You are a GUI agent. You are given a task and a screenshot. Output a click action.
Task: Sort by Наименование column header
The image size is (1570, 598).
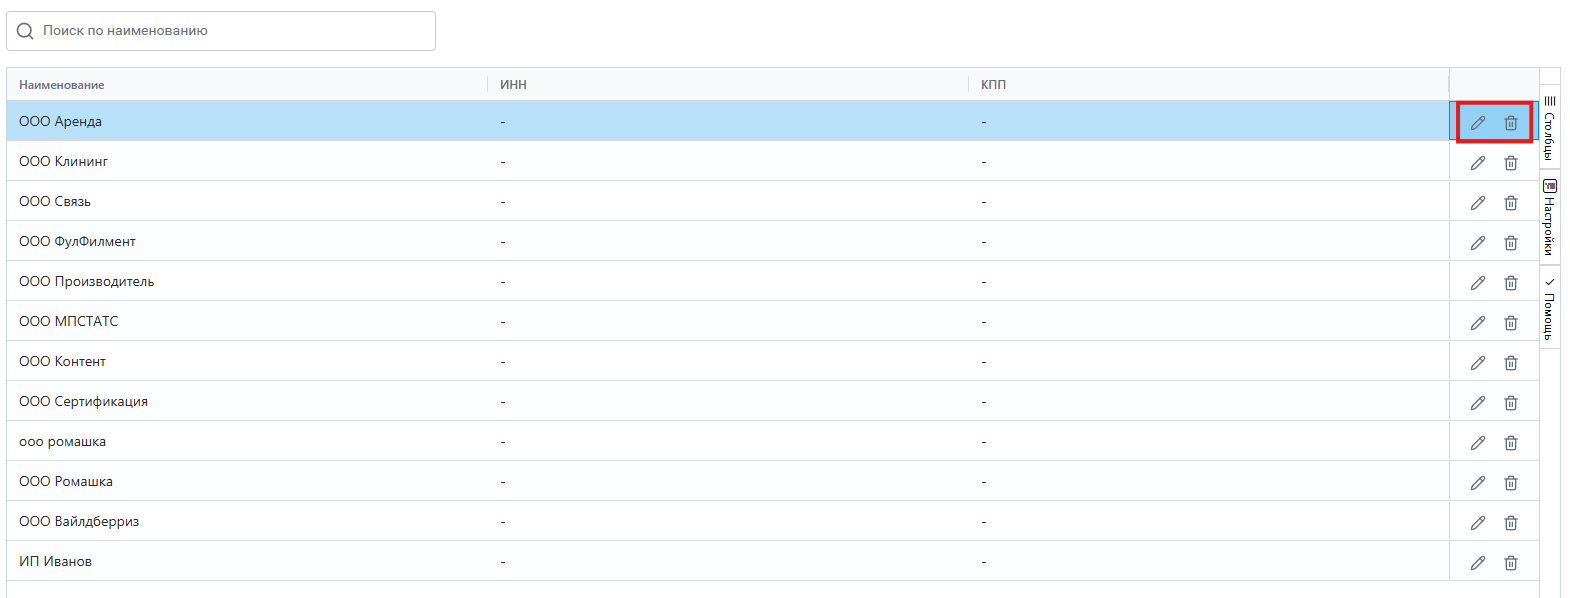tap(62, 85)
